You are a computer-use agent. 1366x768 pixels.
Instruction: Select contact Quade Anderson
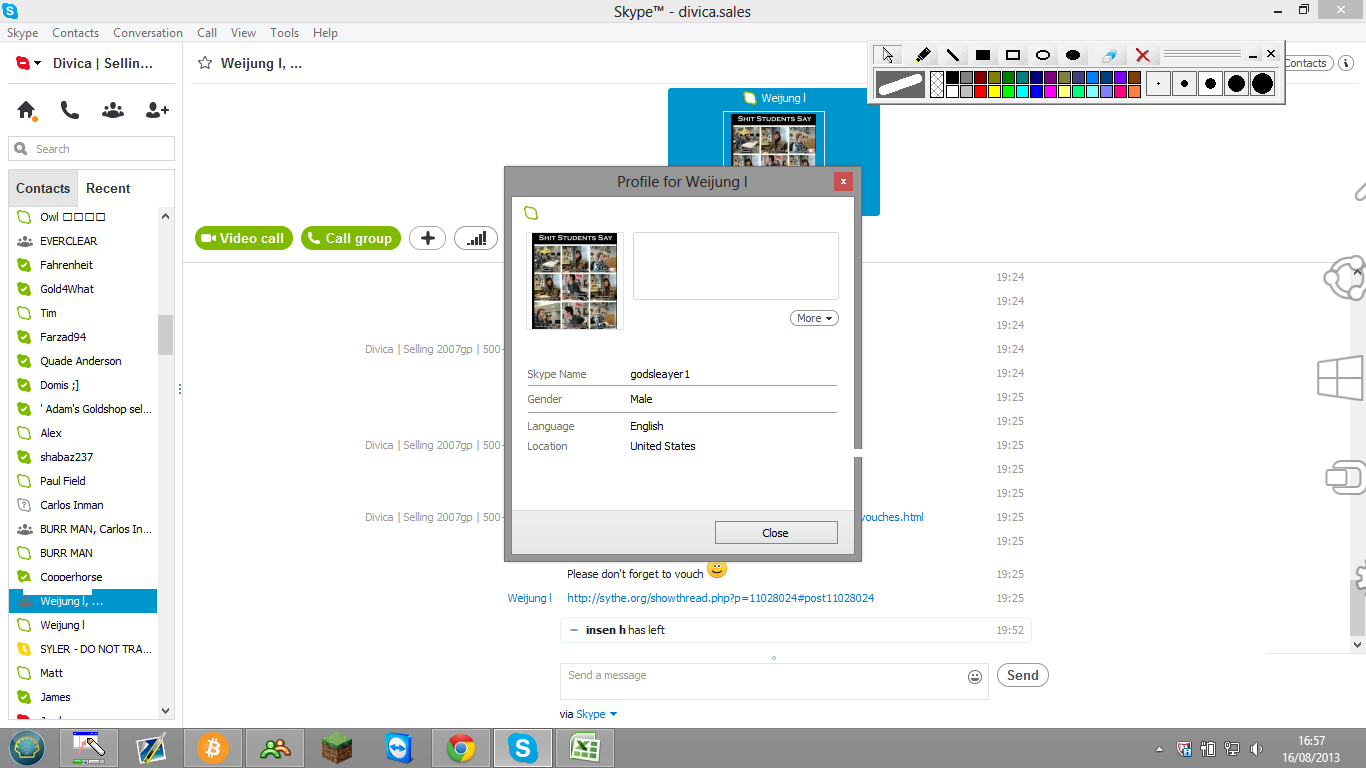[x=83, y=361]
